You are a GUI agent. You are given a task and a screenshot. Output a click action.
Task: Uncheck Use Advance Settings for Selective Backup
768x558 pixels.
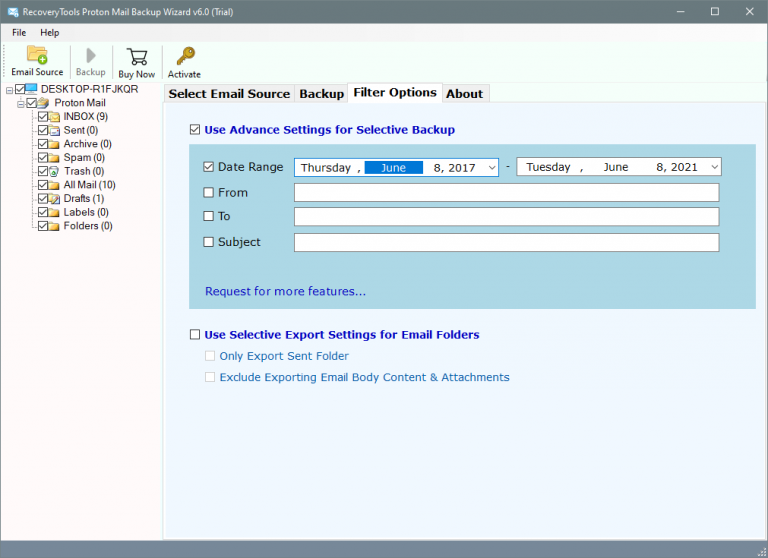(x=195, y=130)
